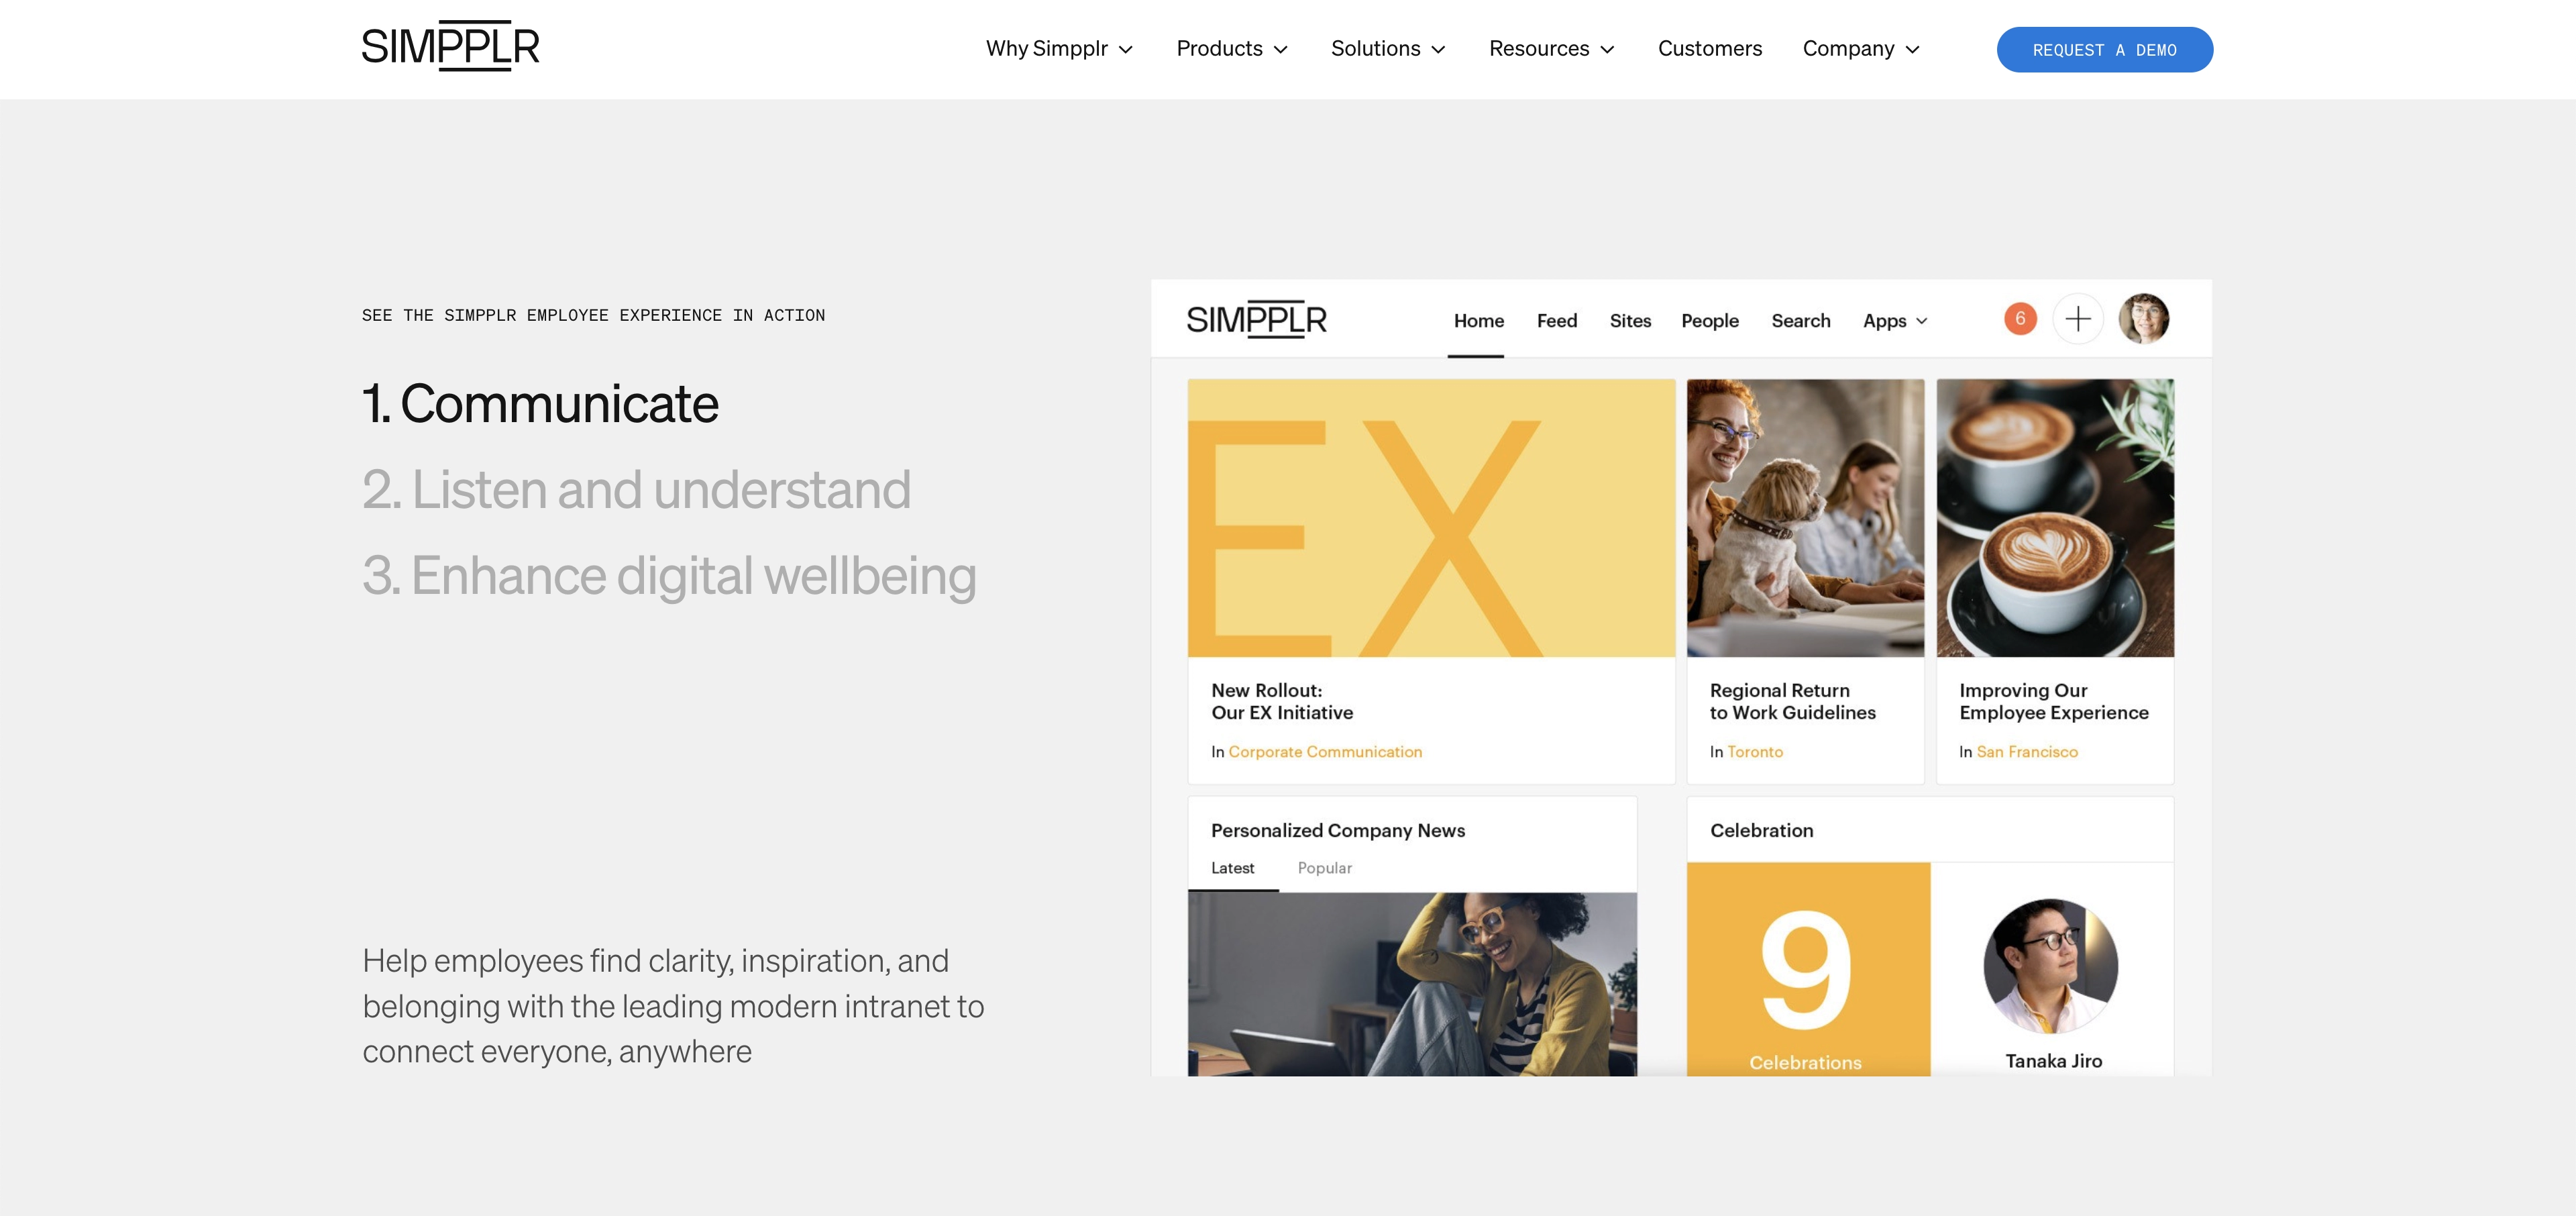Click the People navigation icon
The height and width of the screenshot is (1216, 2576).
tap(1710, 319)
